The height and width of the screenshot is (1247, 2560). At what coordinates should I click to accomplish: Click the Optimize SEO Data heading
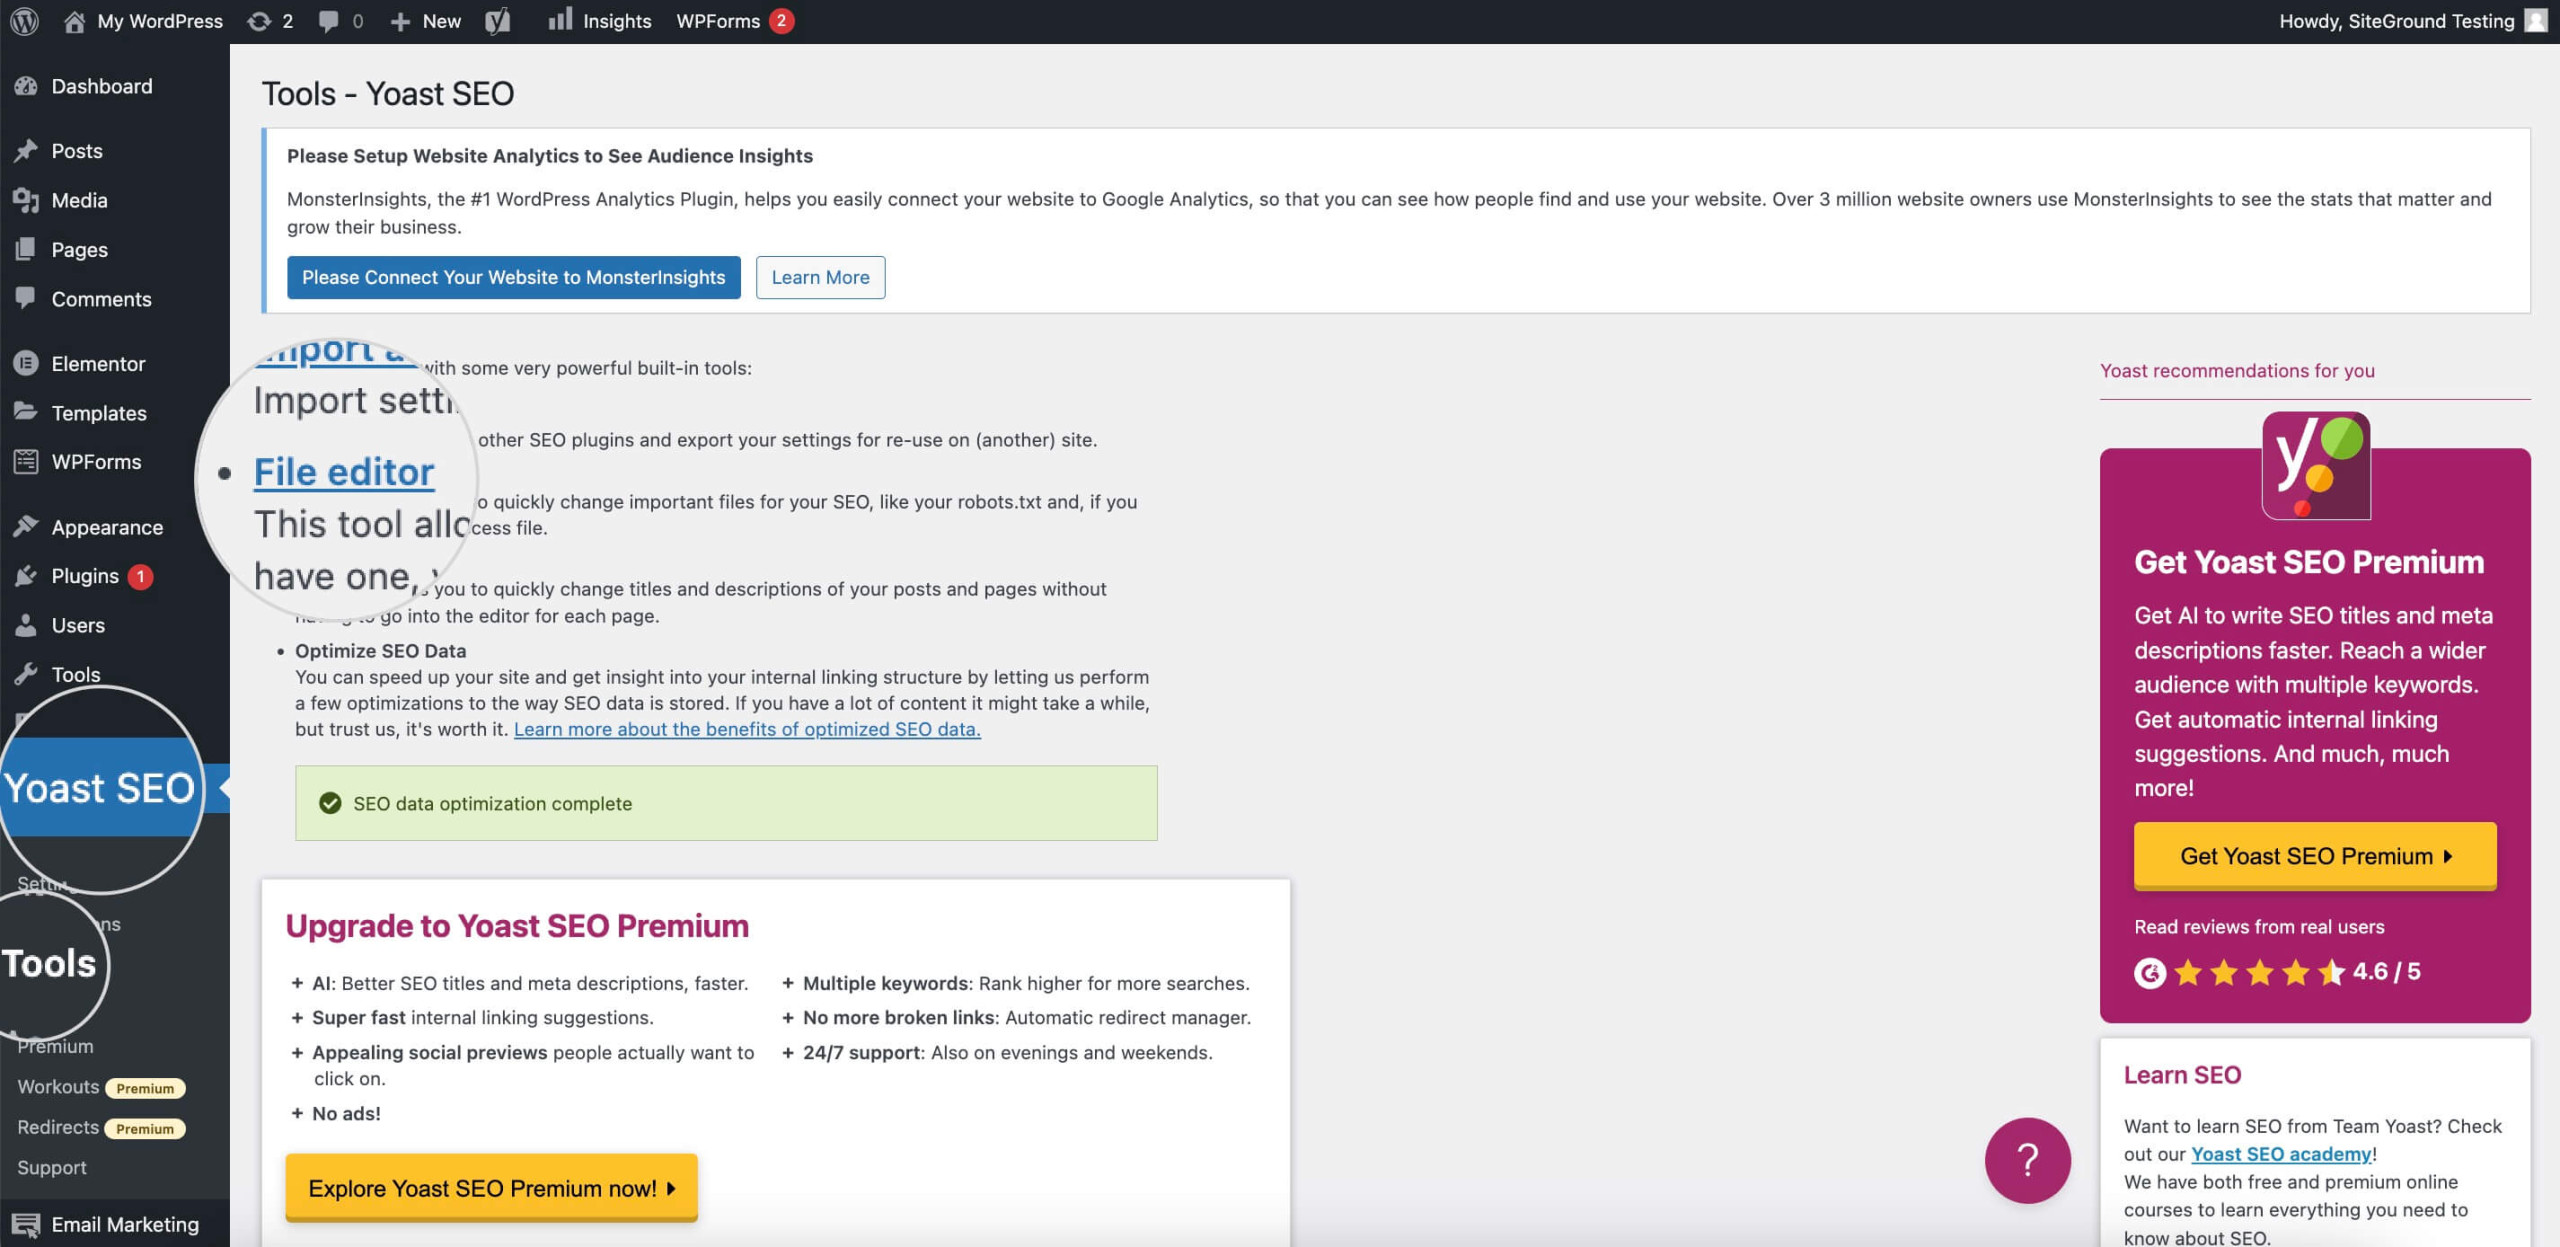(x=380, y=650)
